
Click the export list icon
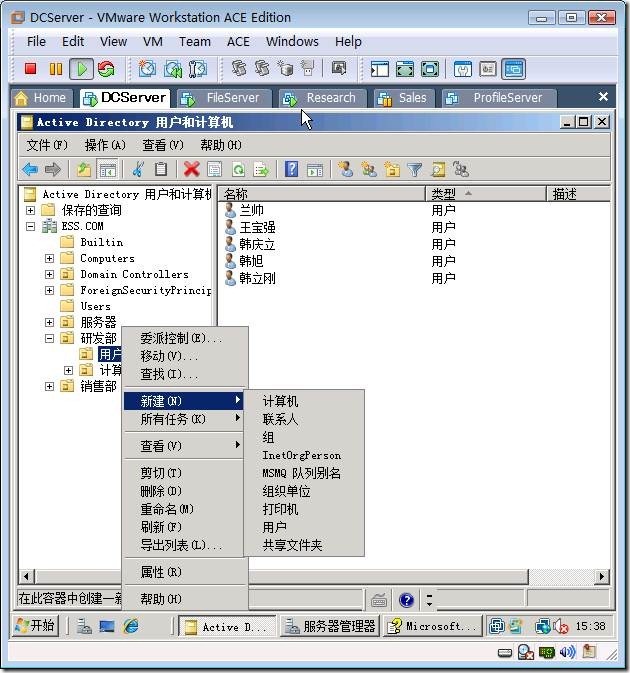point(261,169)
